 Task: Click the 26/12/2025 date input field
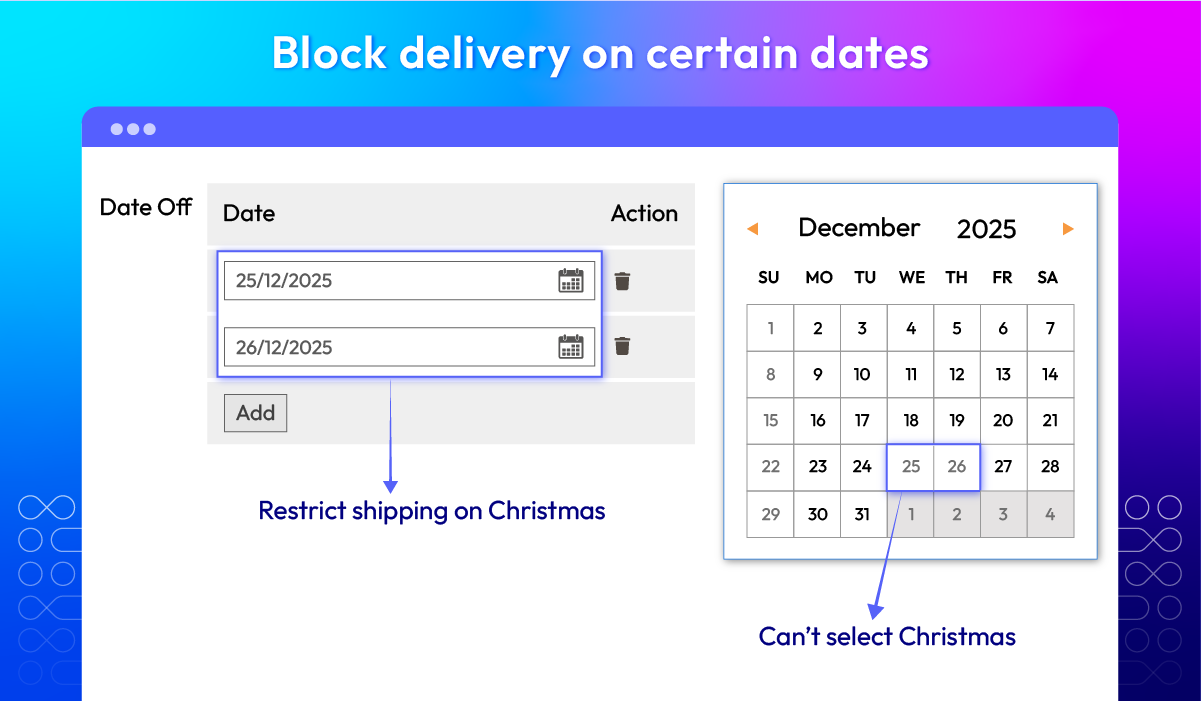pos(409,347)
